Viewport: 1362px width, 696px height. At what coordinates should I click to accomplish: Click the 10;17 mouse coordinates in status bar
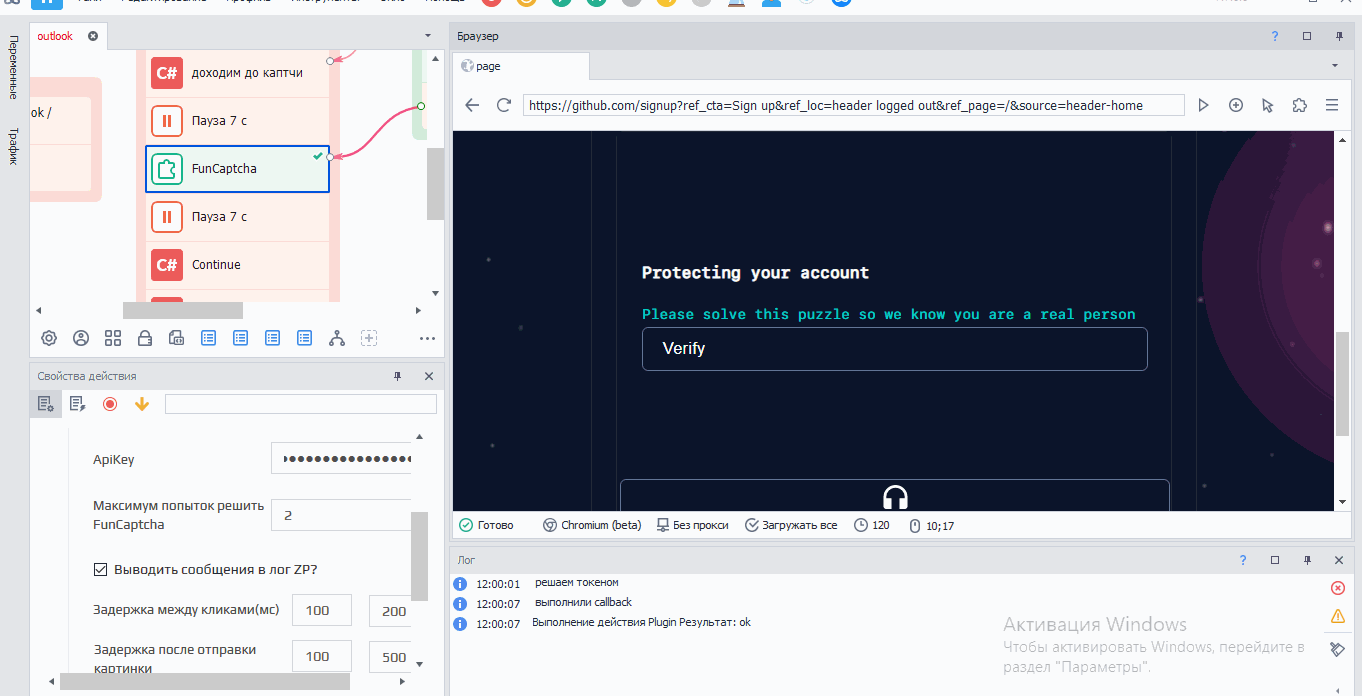coord(931,525)
